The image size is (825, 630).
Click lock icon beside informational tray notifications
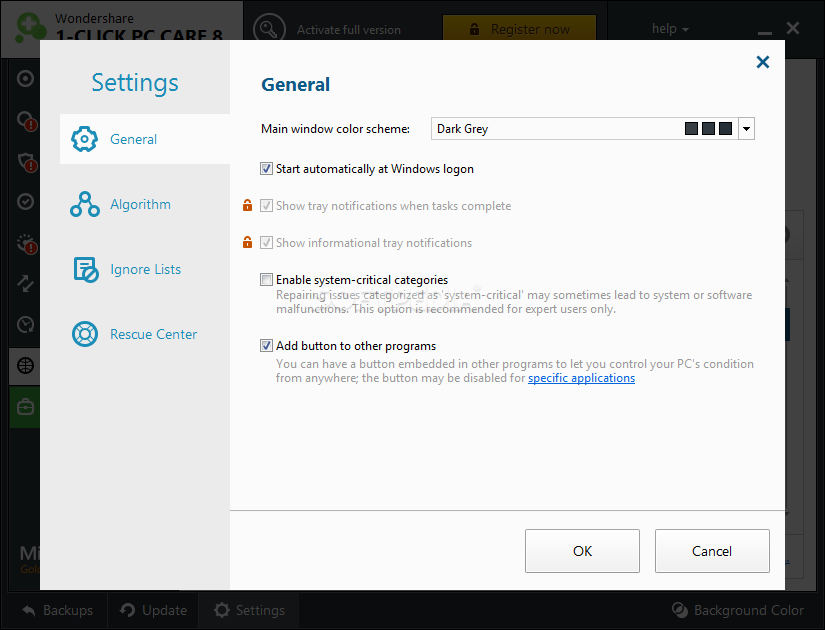point(247,242)
